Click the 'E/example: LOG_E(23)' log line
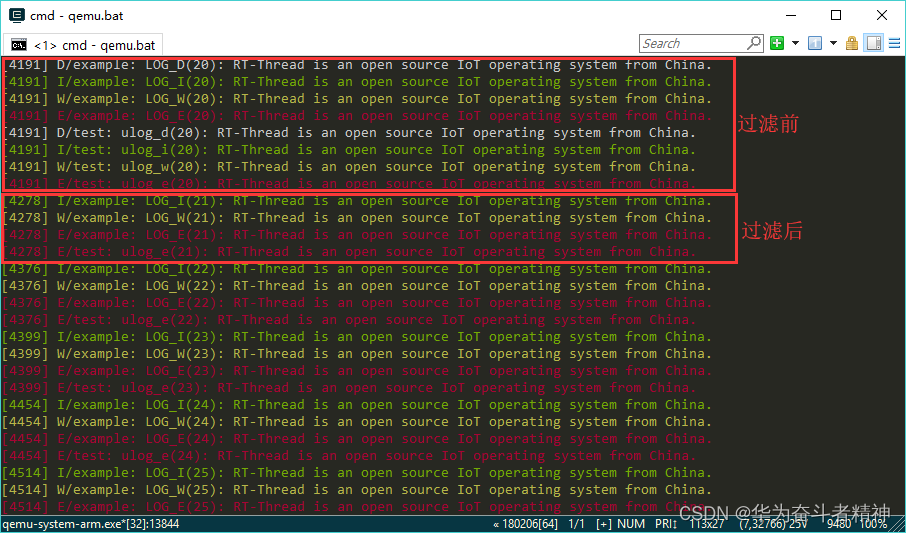906x533 pixels. click(x=357, y=371)
